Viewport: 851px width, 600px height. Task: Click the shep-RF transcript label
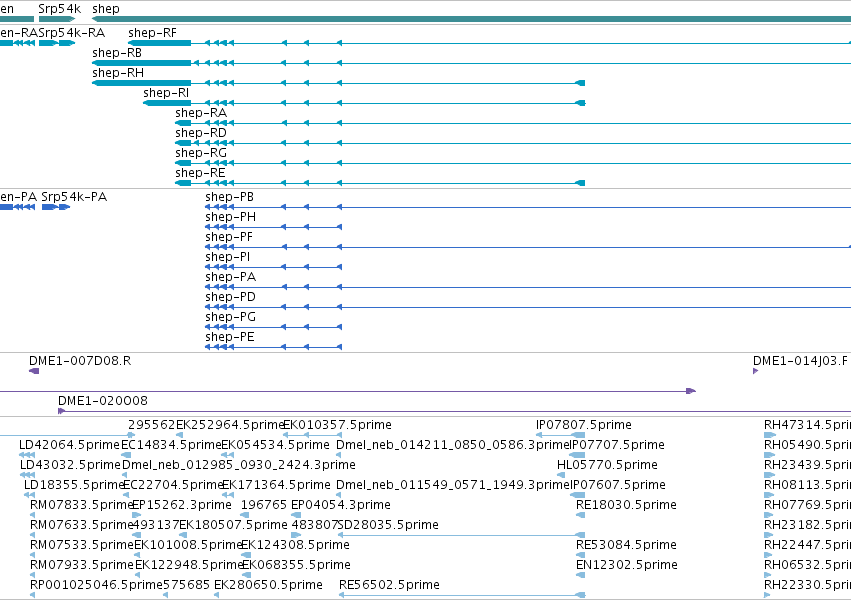[x=153, y=33]
